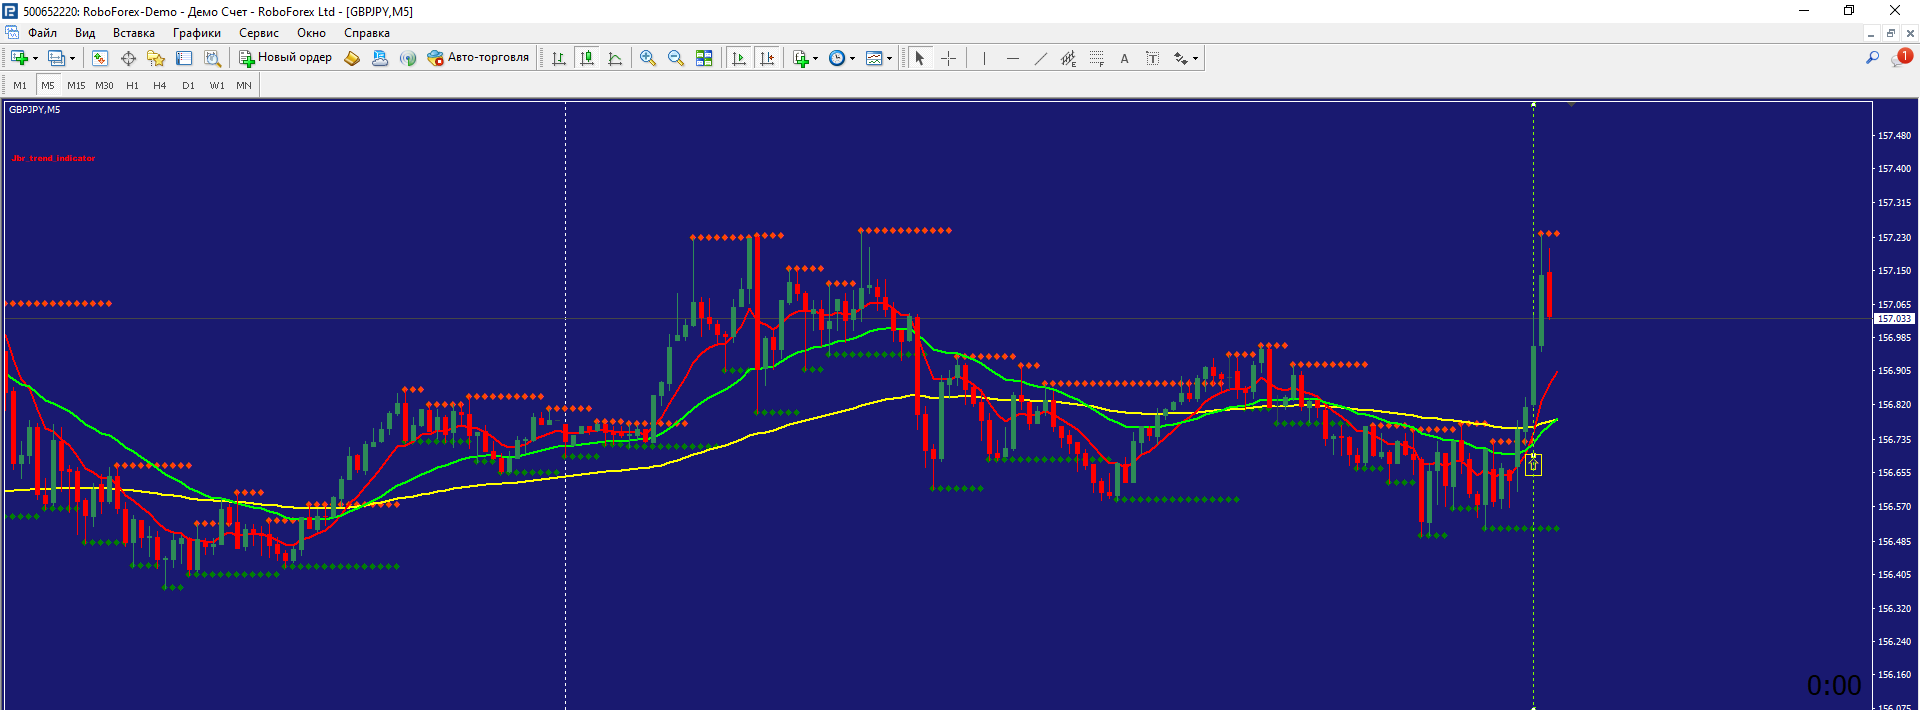Toggle chart auto scroll
The width and height of the screenshot is (1920, 710).
[739, 58]
